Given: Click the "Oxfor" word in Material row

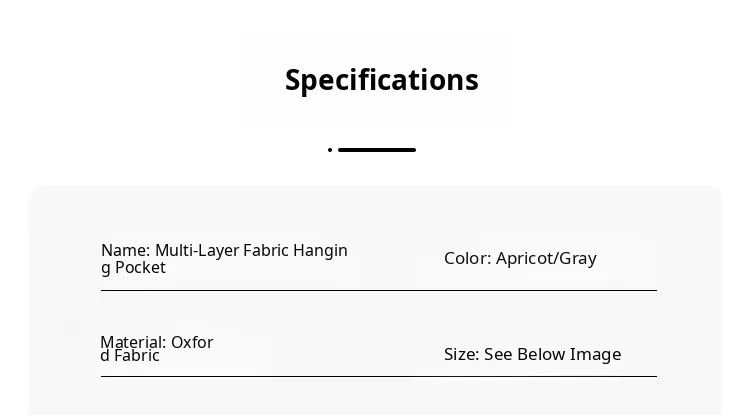Looking at the screenshot, I should pyautogui.click(x=192, y=343).
